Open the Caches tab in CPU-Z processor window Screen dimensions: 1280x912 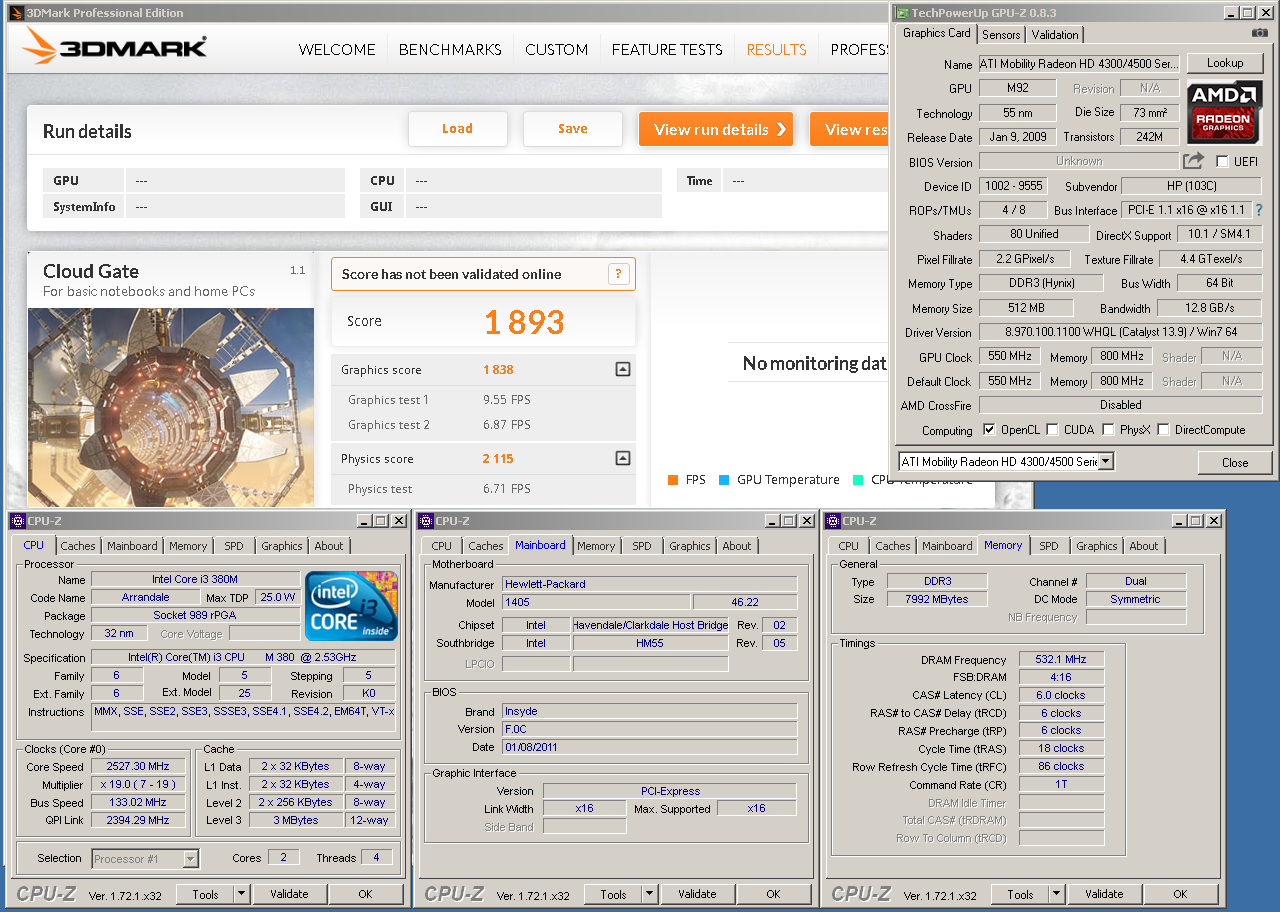point(78,546)
